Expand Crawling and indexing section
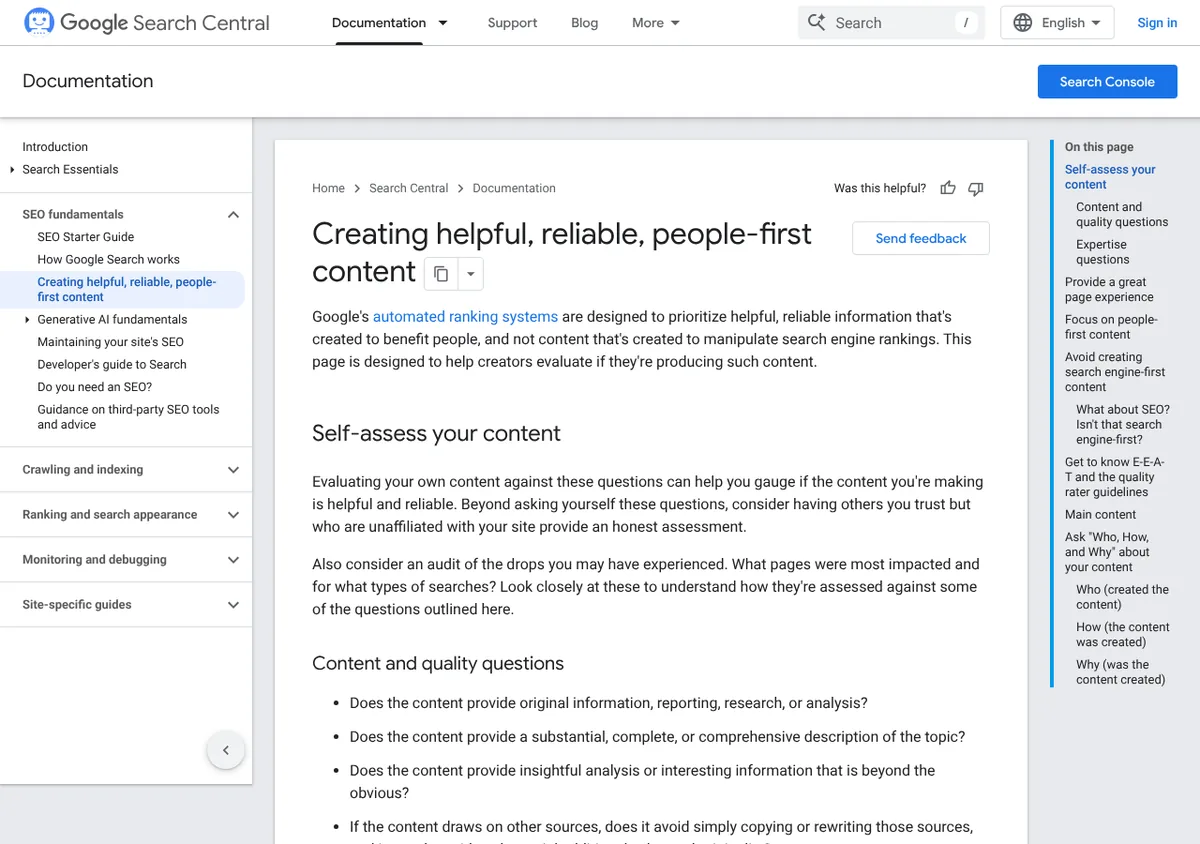This screenshot has width=1200, height=844. (x=233, y=470)
